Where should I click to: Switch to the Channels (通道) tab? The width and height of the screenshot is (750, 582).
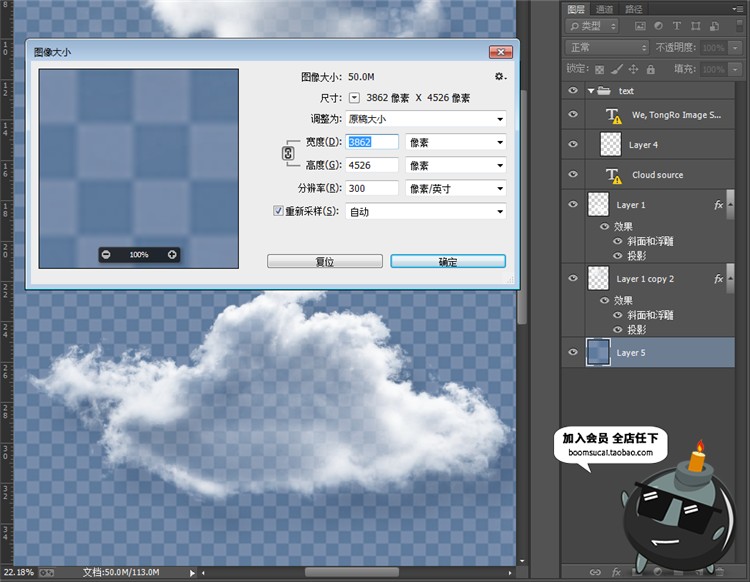[x=604, y=9]
